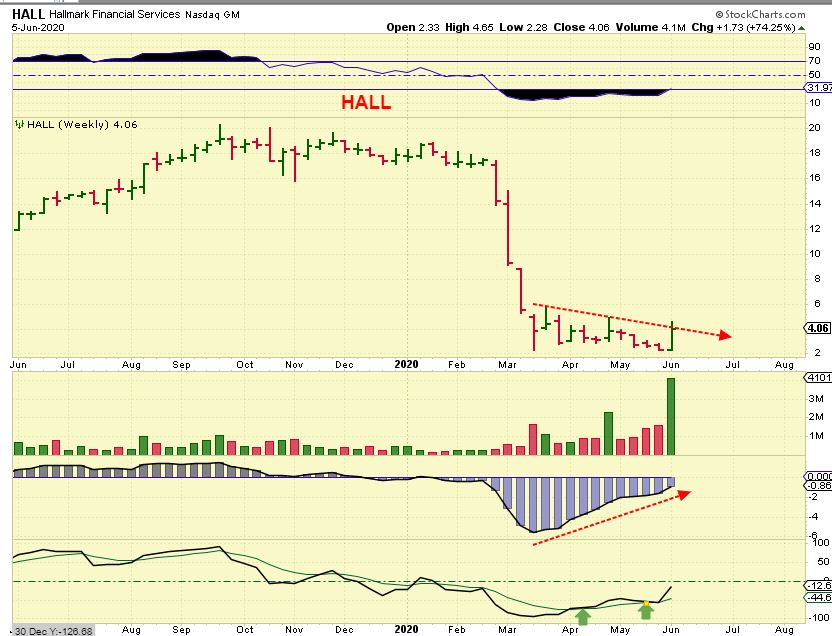
Task: Click the red arrowhead on MACD histogram panel
Action: 683,494
